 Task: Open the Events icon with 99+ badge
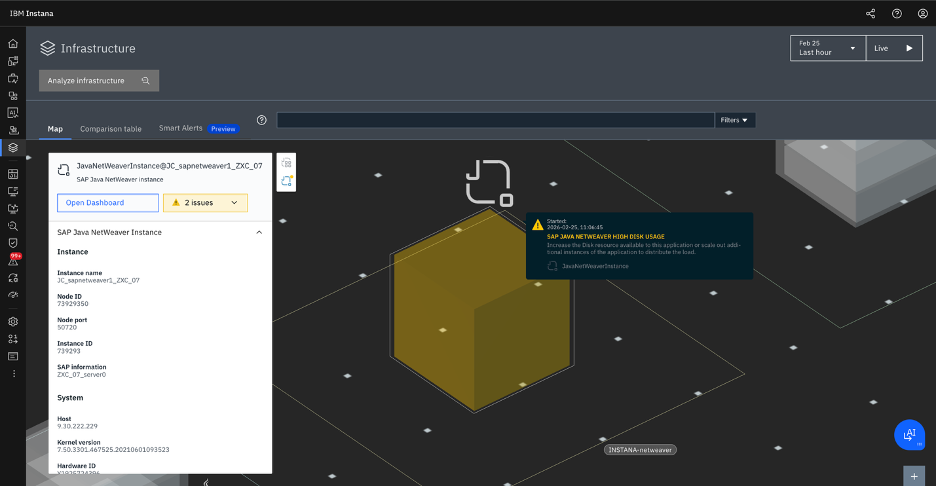(14, 260)
